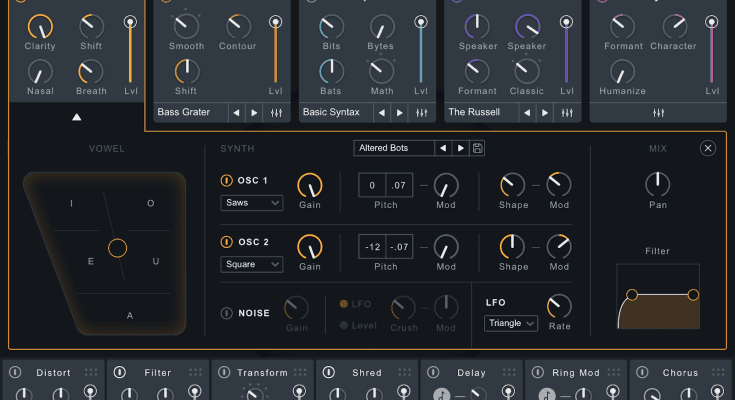Open OSC 2 Square waveform dropdown

(251, 265)
